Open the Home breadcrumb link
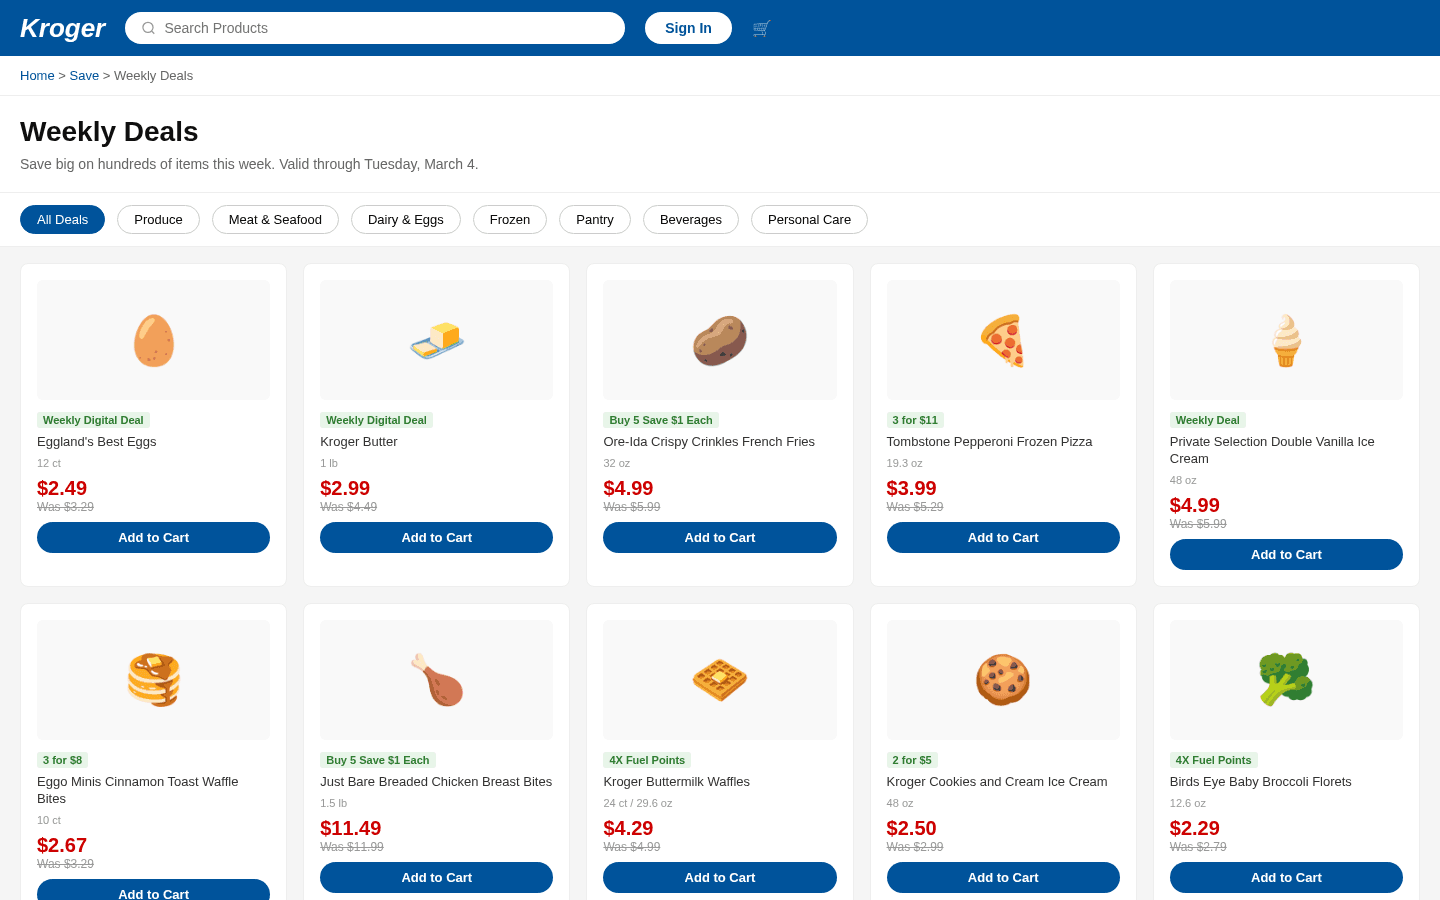 (x=37, y=75)
